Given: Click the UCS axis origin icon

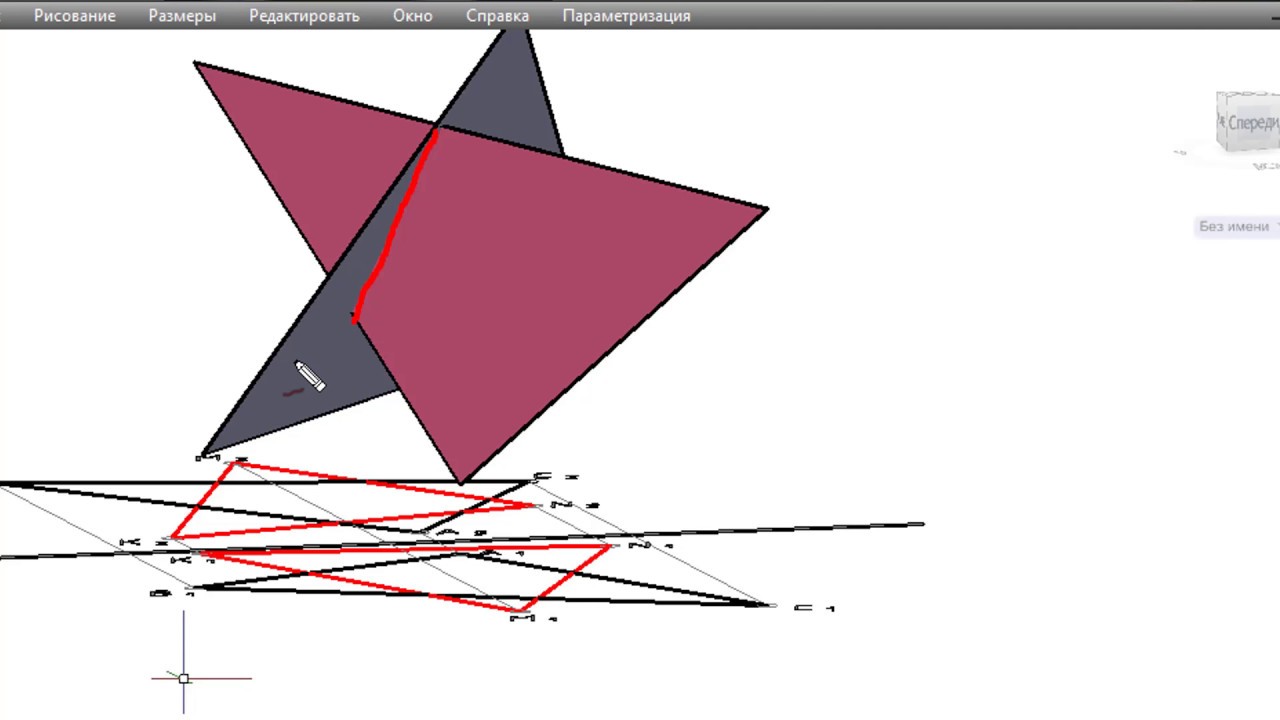Looking at the screenshot, I should point(184,678).
